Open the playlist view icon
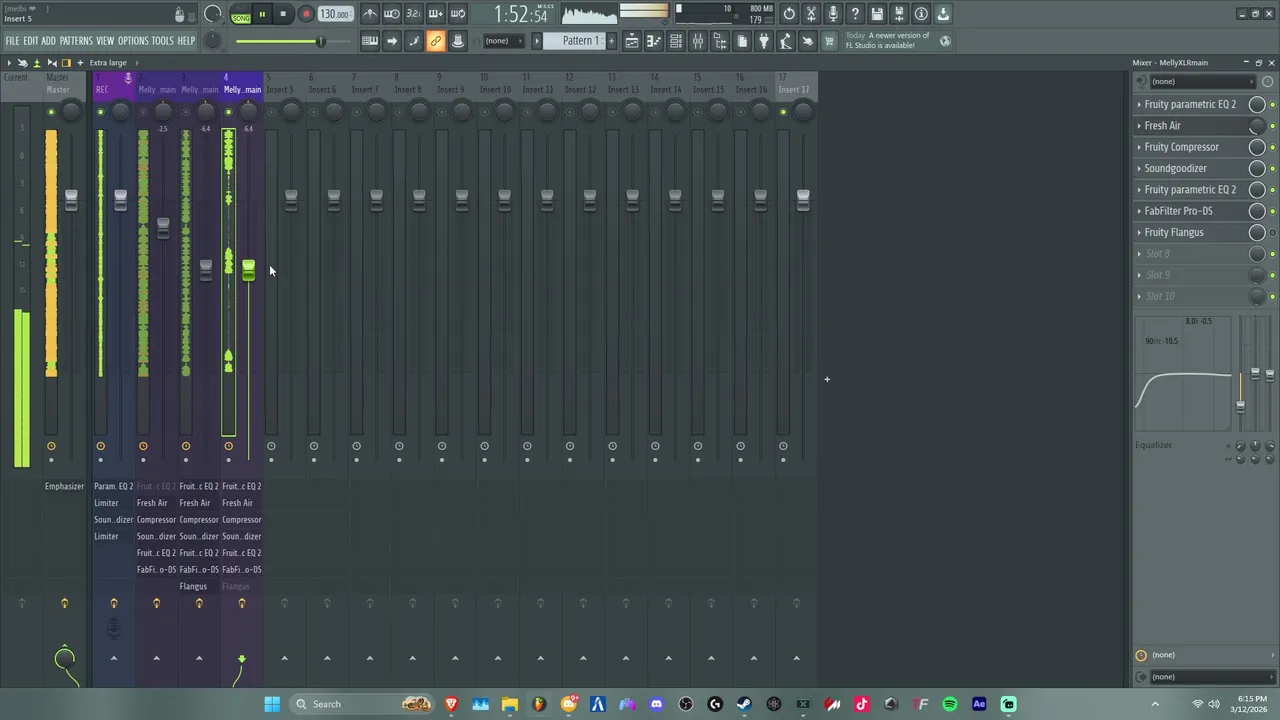 coord(632,41)
